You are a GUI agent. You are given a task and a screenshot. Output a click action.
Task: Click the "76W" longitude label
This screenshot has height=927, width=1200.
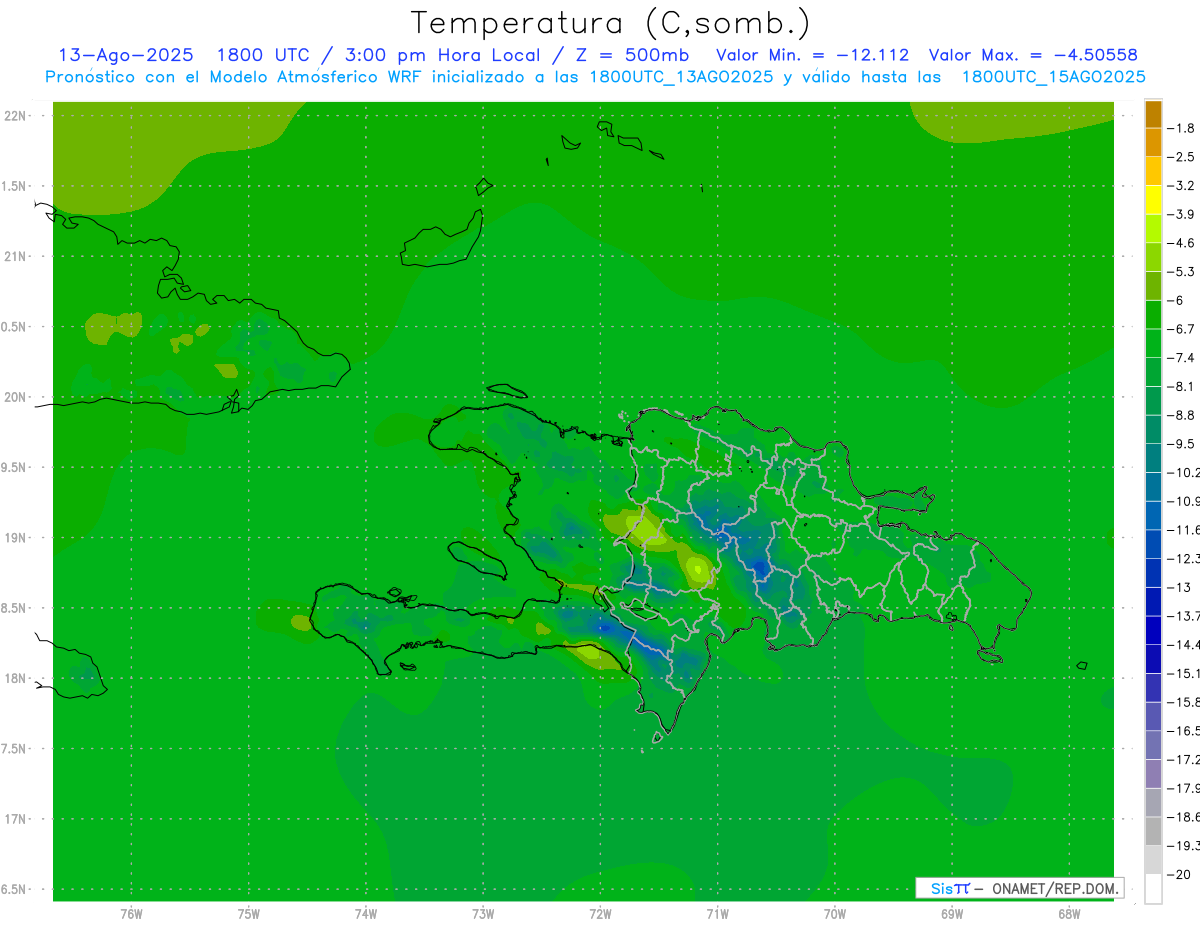point(131,913)
